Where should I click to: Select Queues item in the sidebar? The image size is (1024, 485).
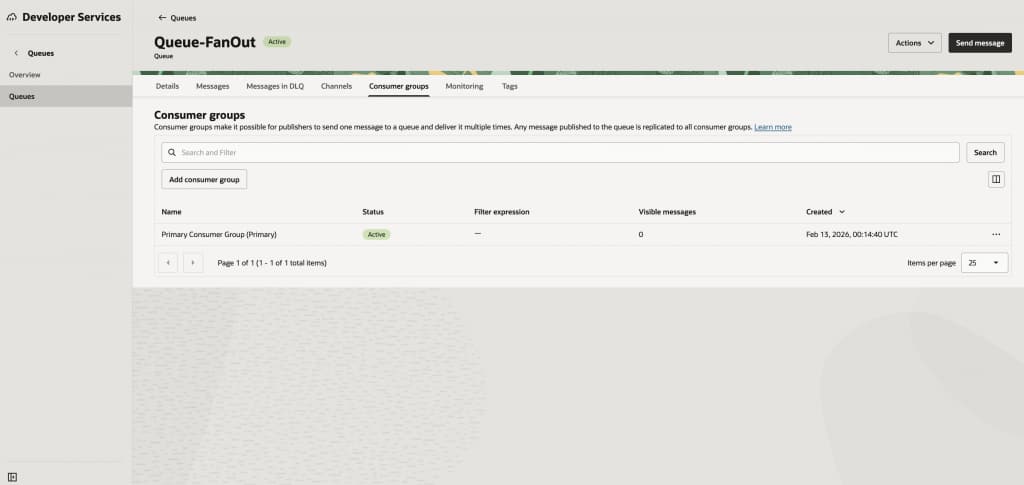66,96
